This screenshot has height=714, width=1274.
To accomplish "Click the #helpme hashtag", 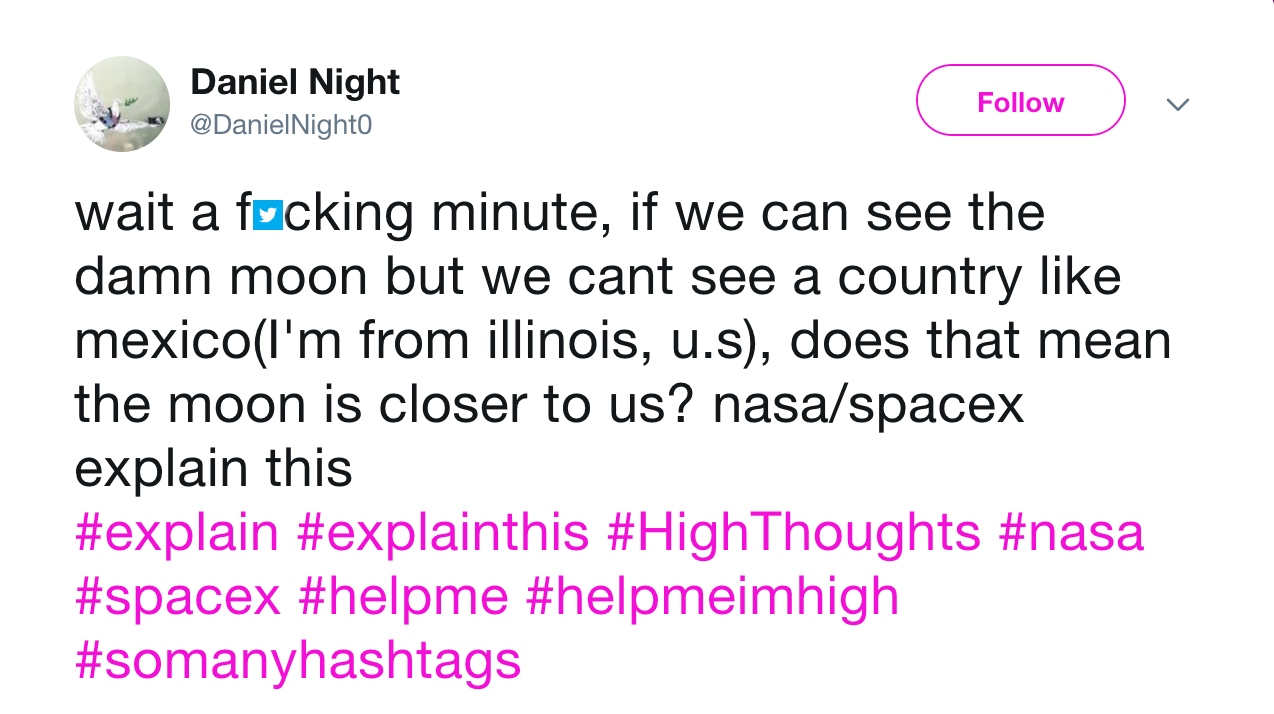I will (402, 595).
